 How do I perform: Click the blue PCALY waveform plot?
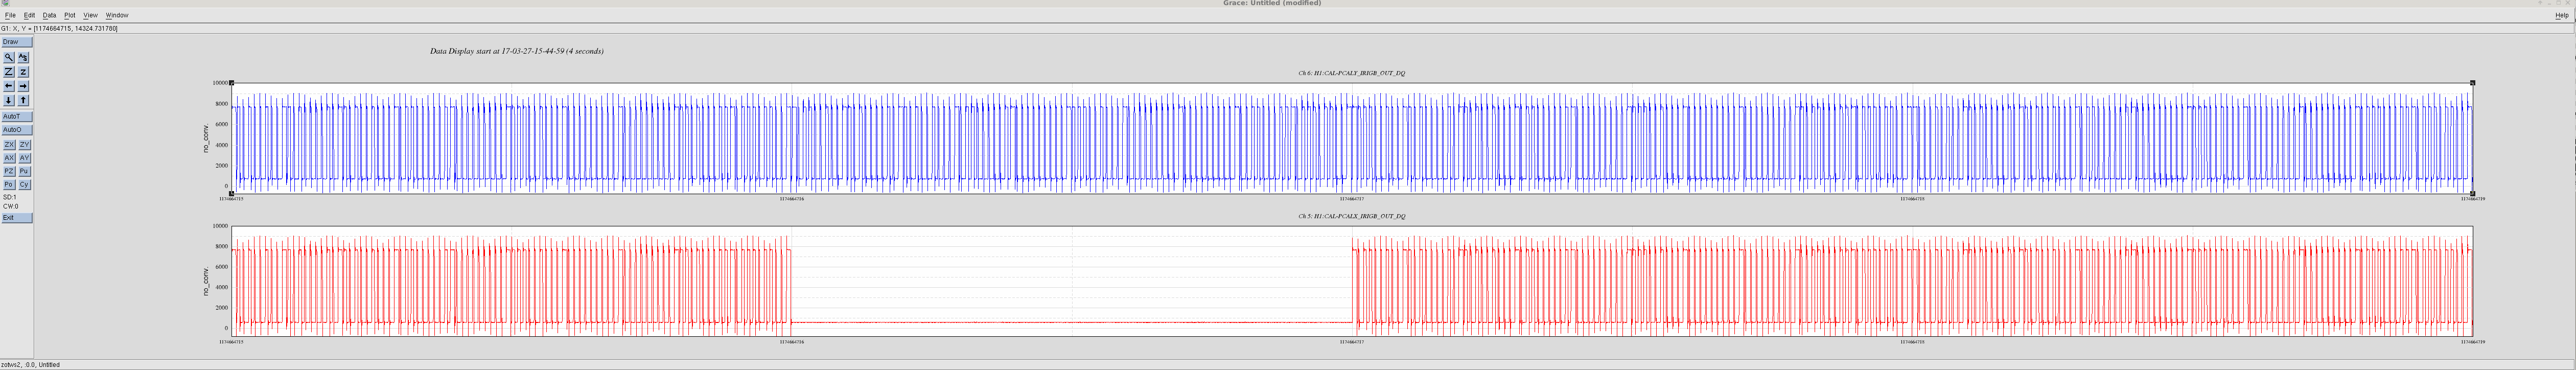coord(1351,138)
